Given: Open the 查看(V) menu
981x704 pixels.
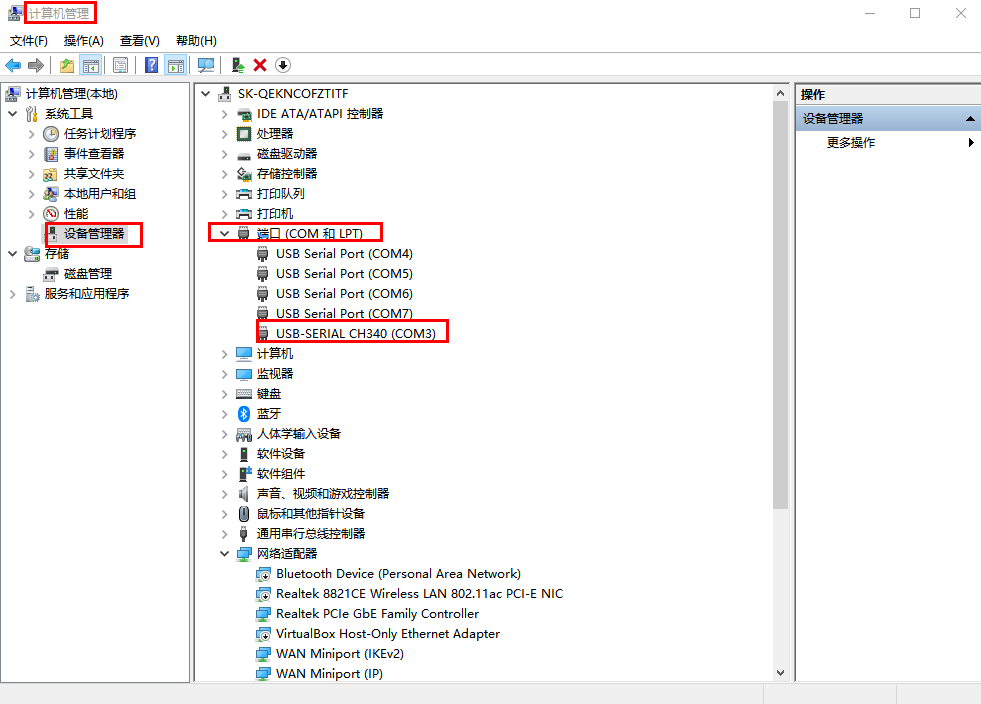Looking at the screenshot, I should pyautogui.click(x=139, y=41).
